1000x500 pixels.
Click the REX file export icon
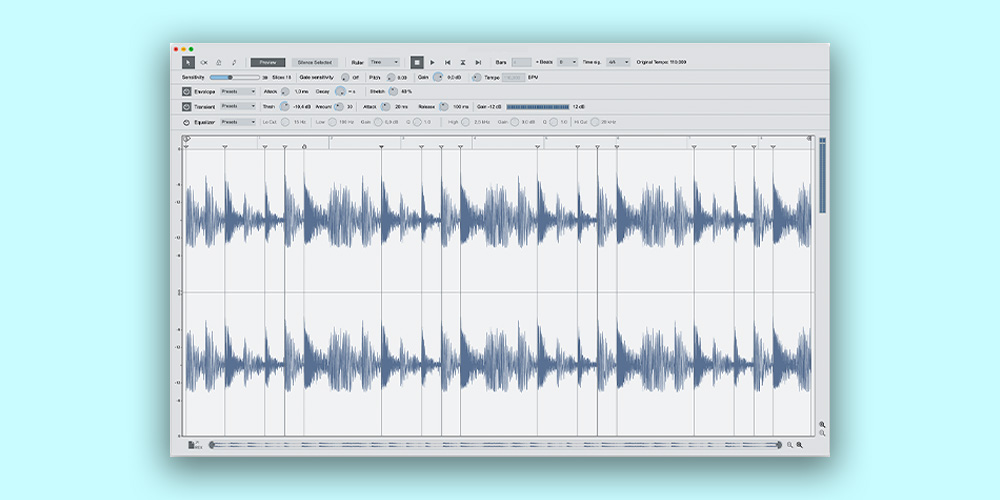coord(194,444)
